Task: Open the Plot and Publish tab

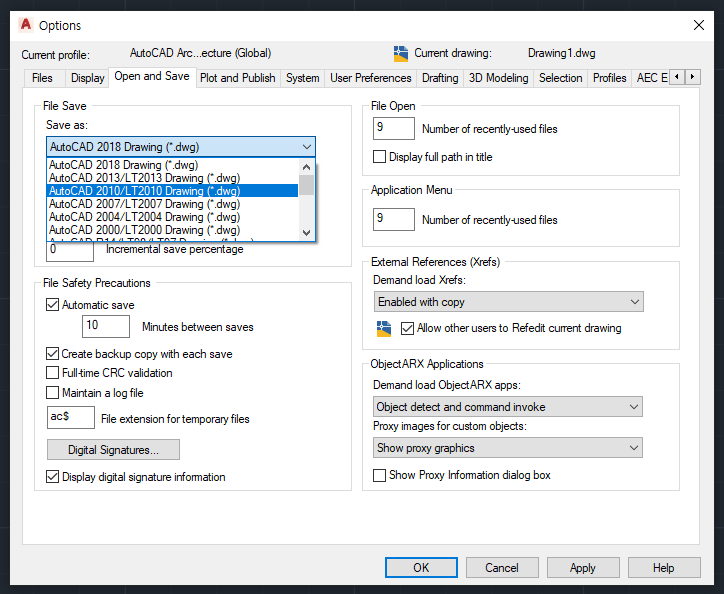Action: pos(238,78)
